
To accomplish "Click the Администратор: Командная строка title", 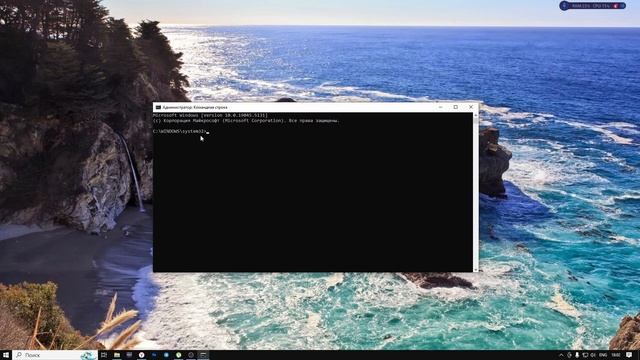I will 195,107.
